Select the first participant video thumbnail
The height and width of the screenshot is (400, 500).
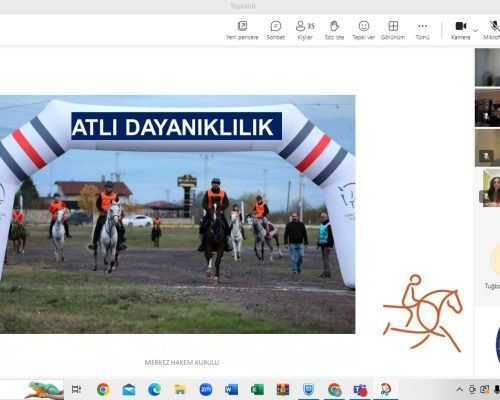pyautogui.click(x=487, y=67)
